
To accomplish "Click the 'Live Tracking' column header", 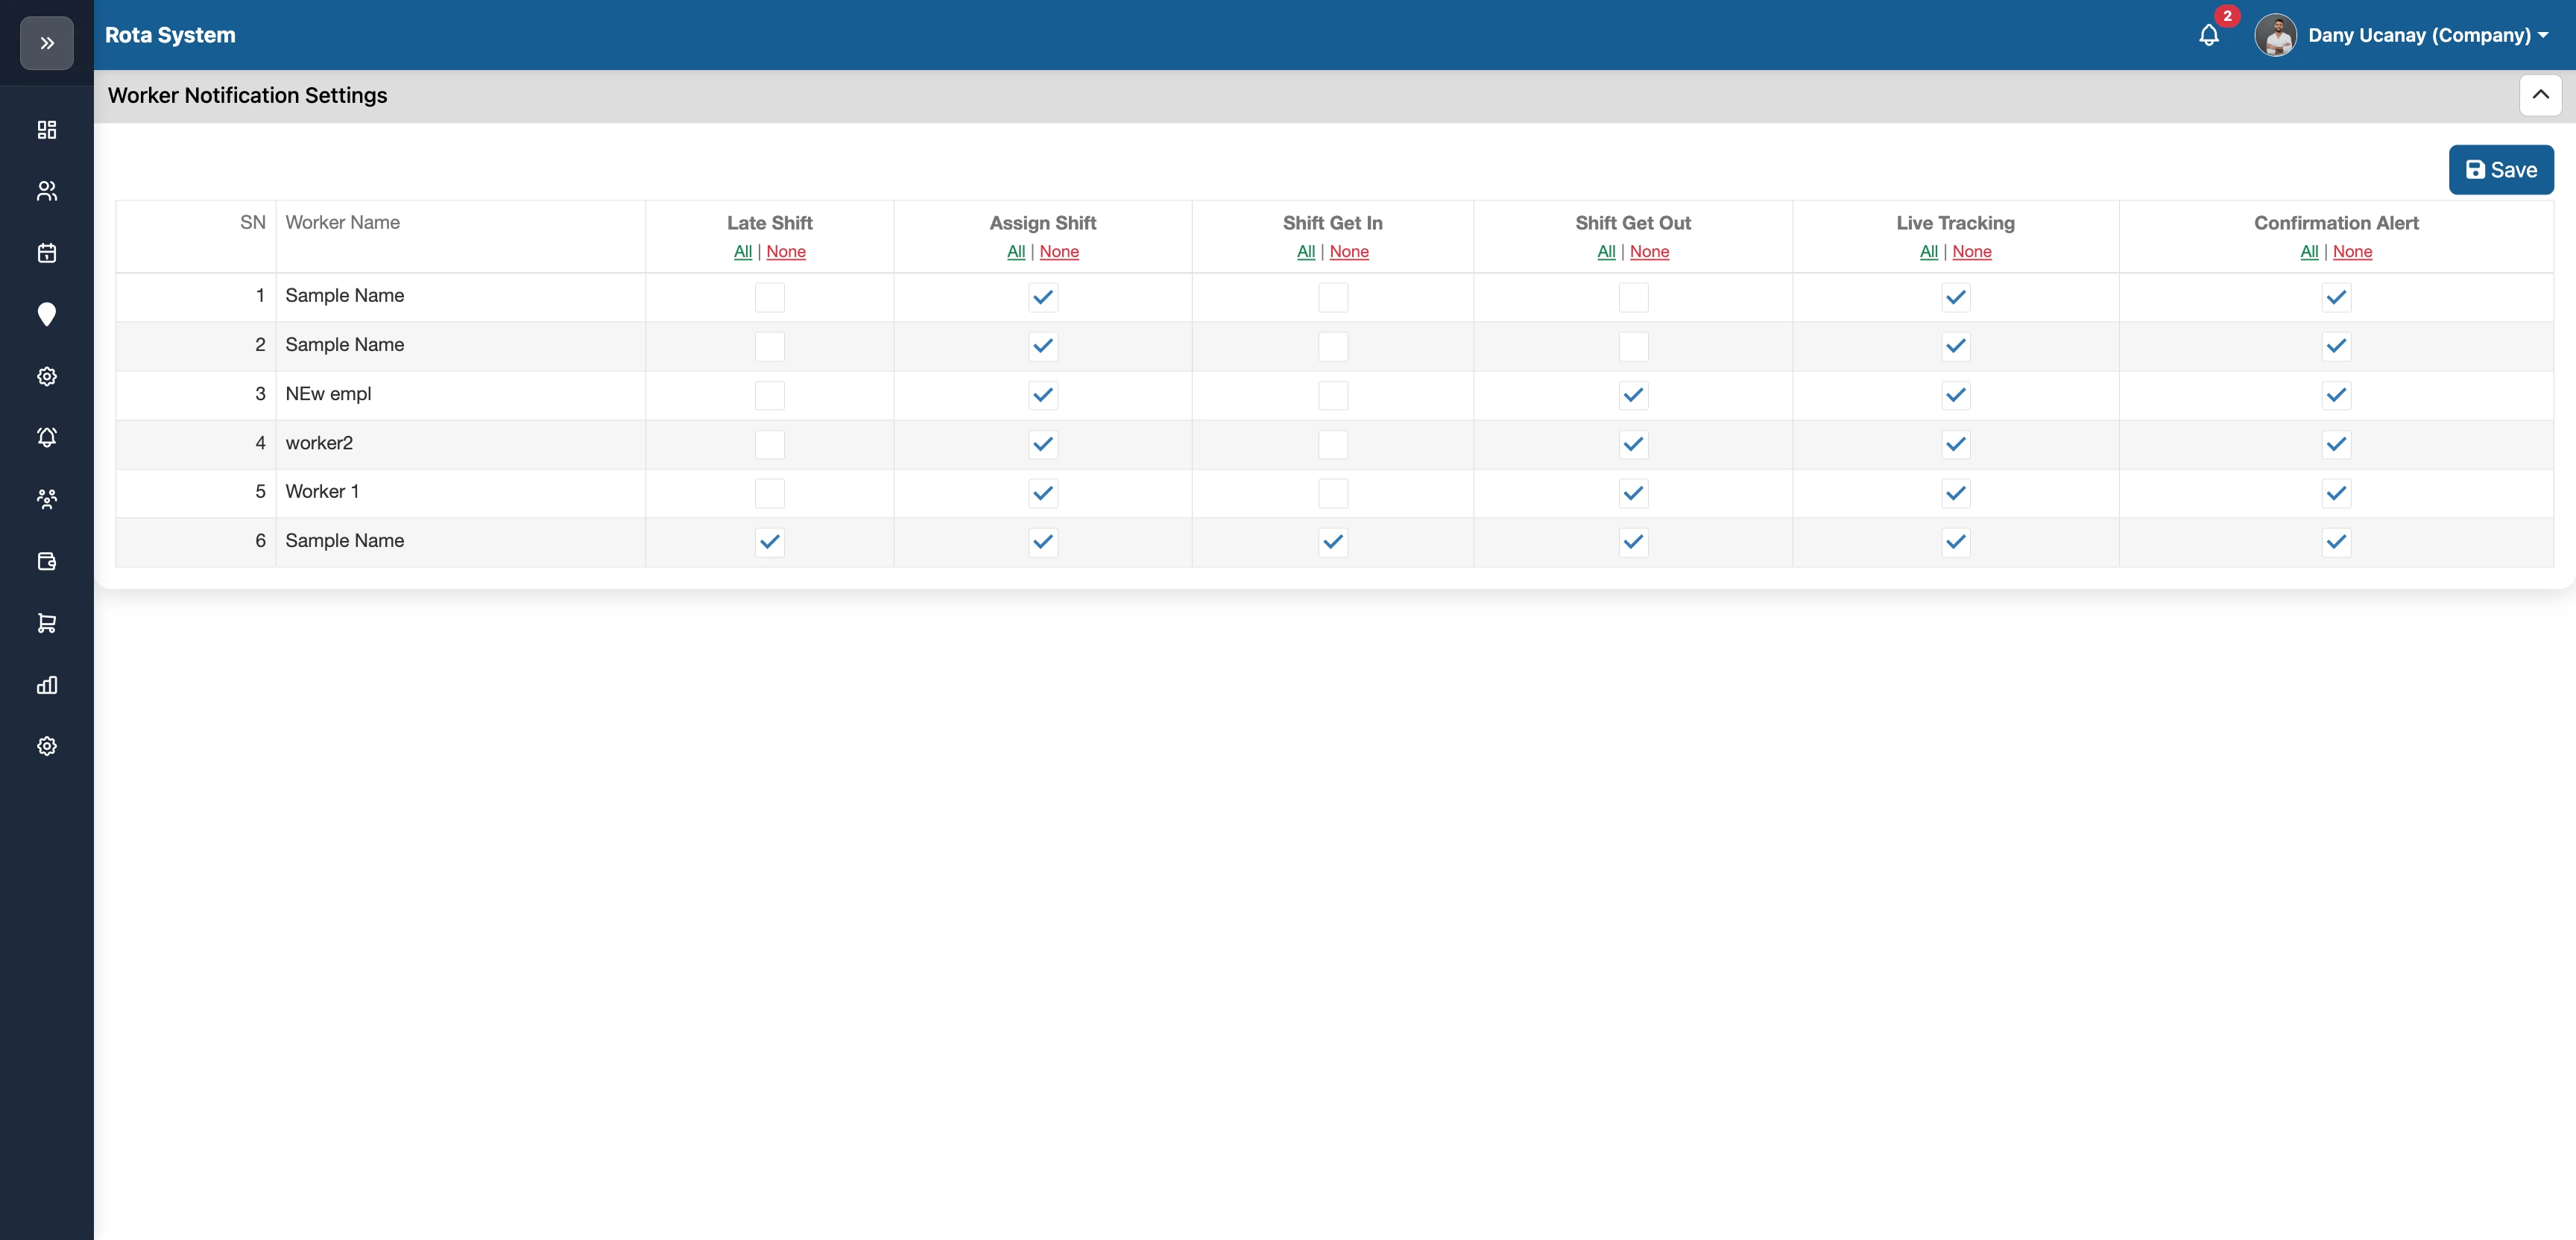I will 1955,223.
